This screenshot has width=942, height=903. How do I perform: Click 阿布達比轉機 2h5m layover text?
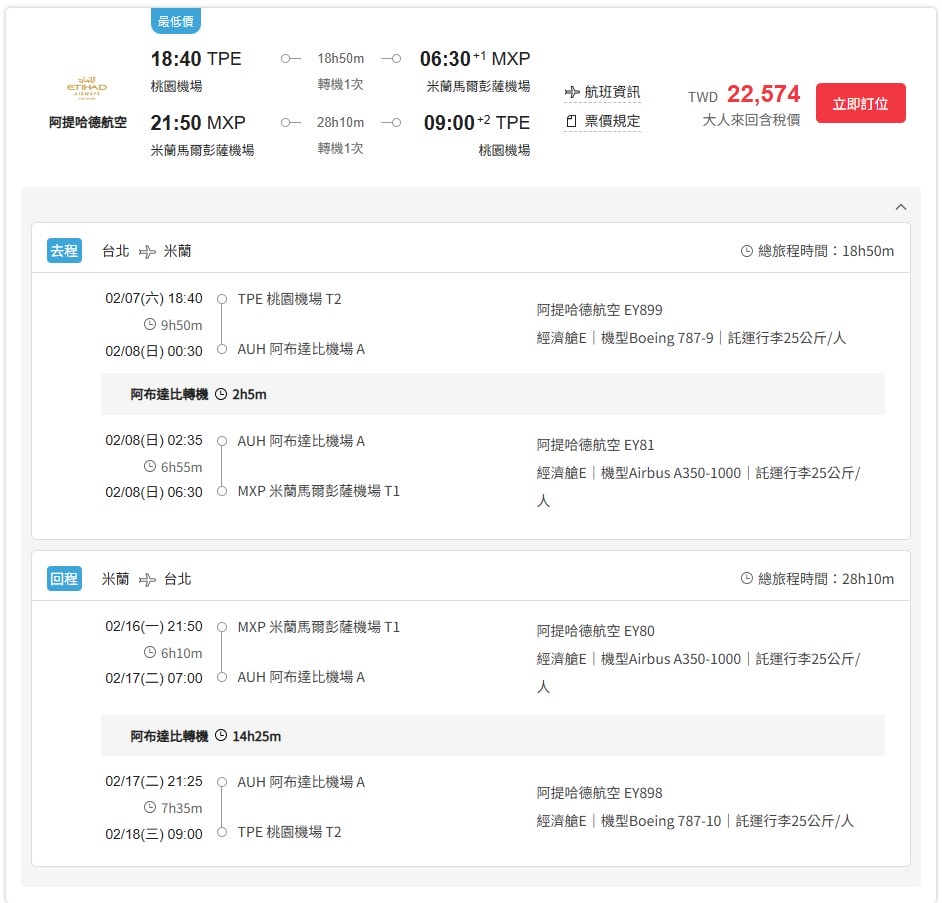click(199, 394)
